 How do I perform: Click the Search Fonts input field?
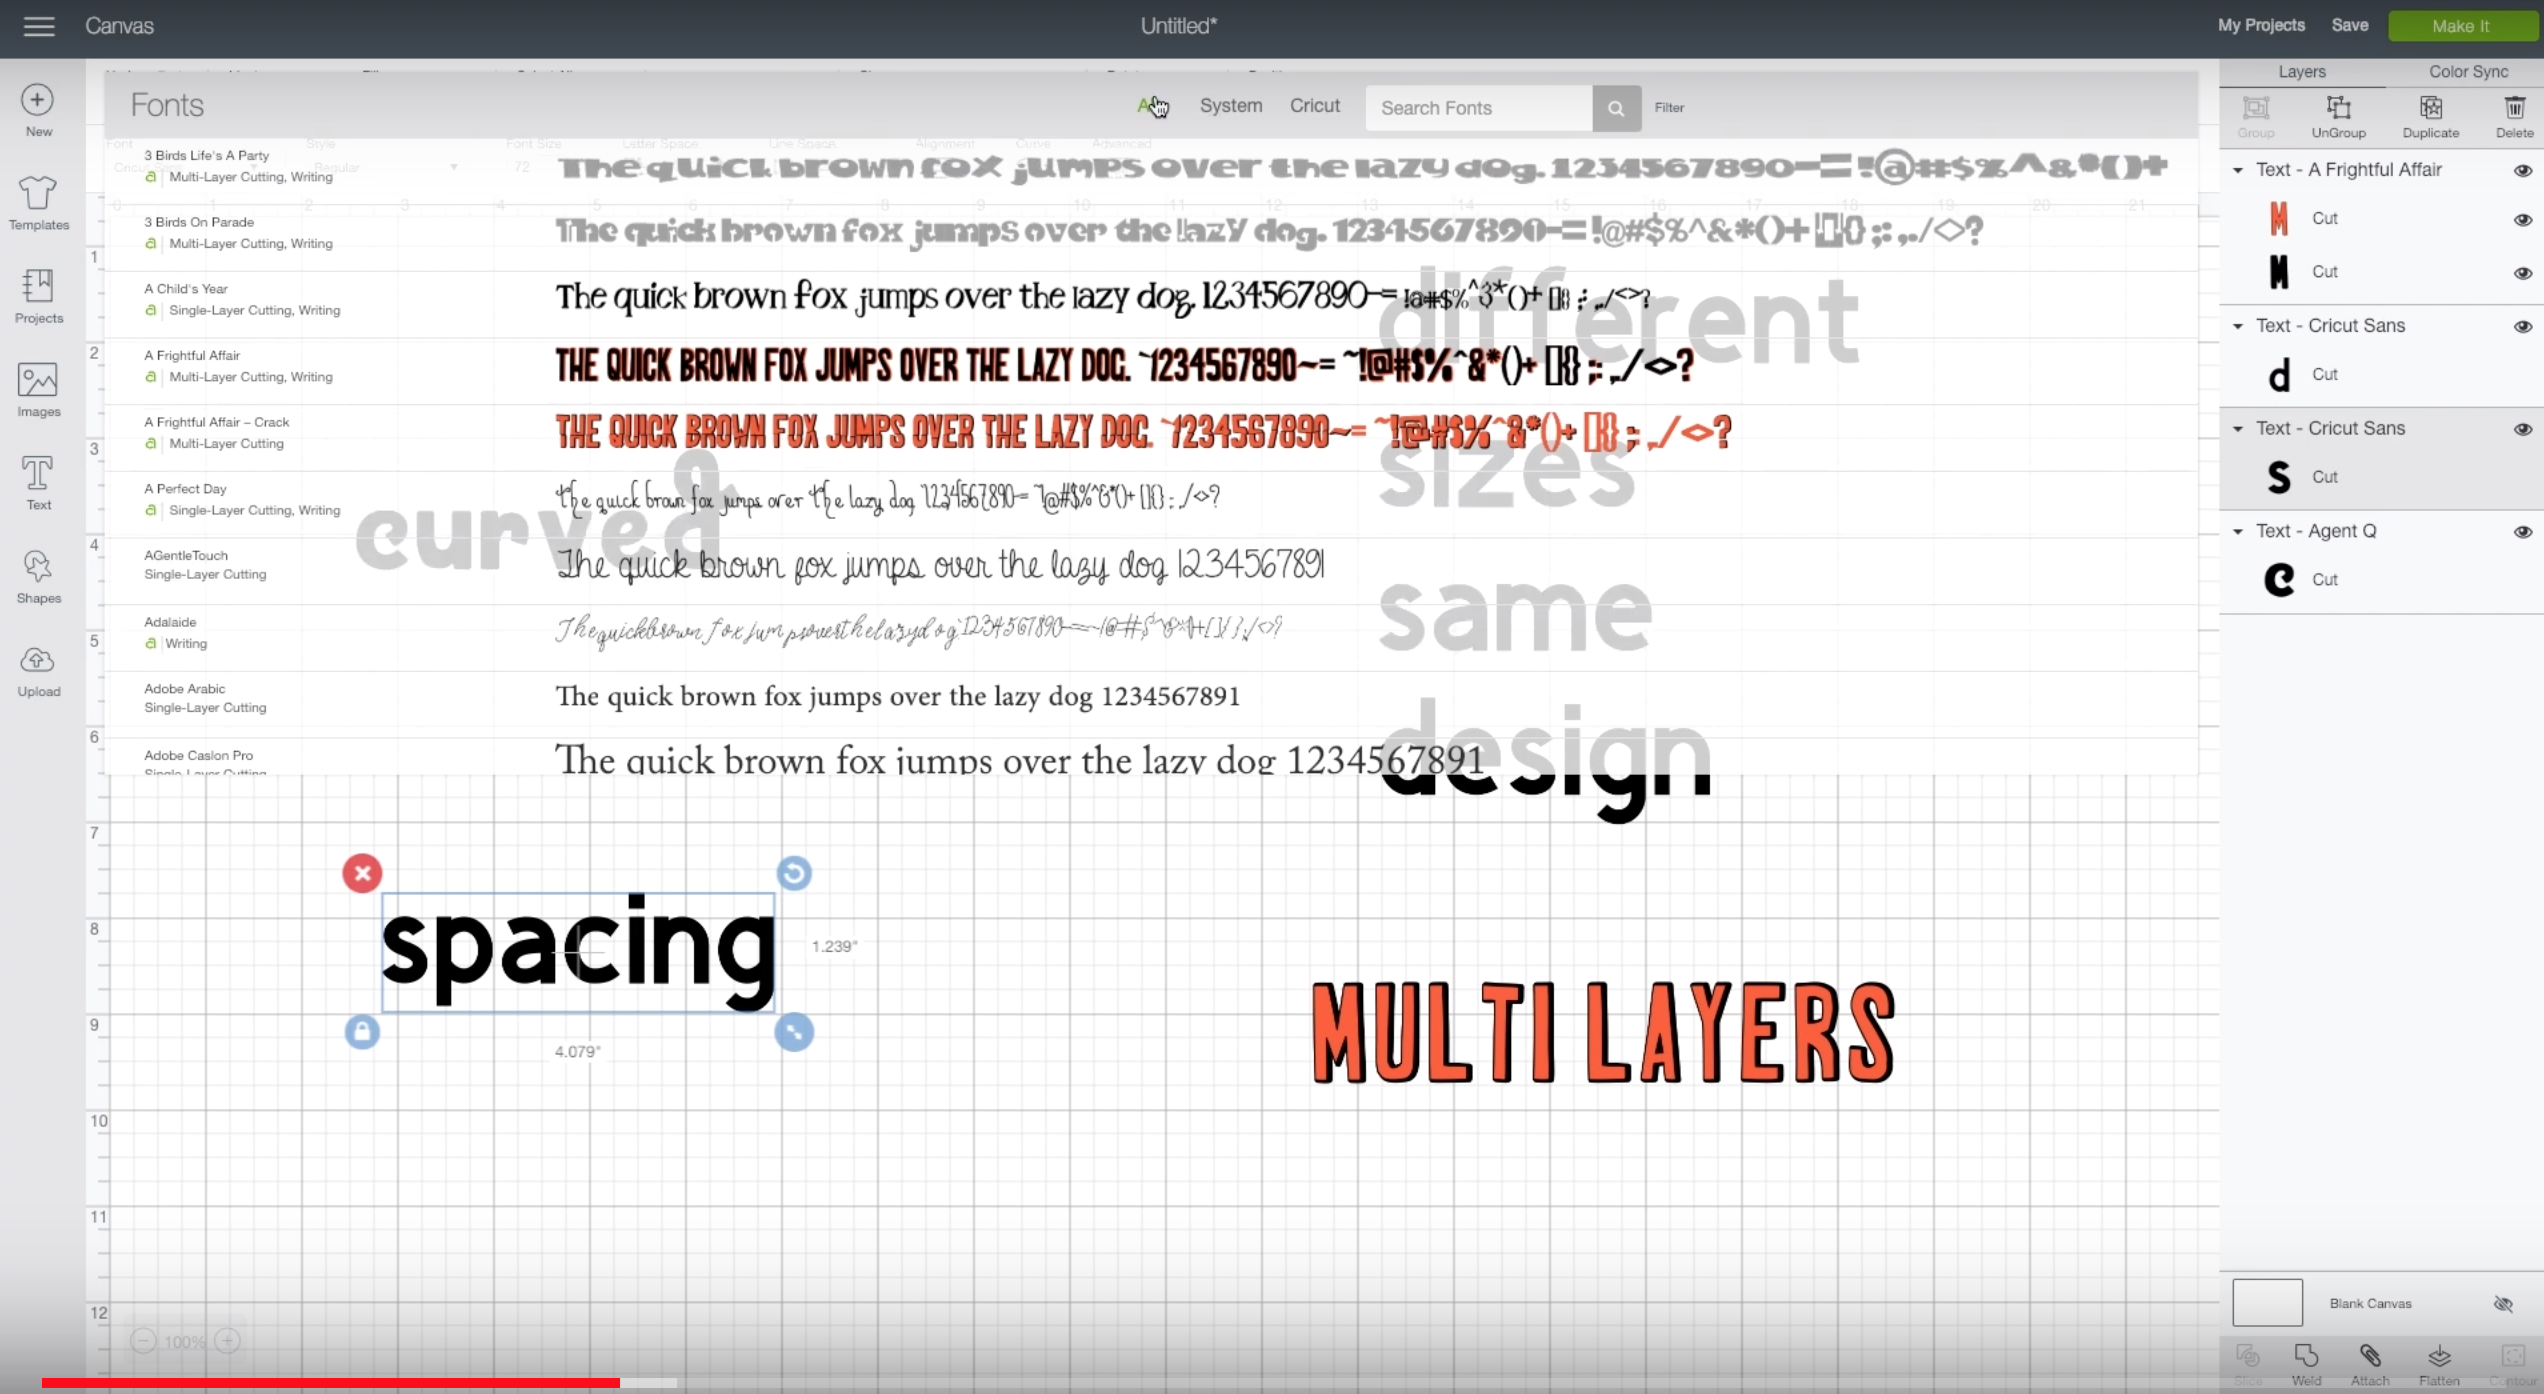click(1480, 106)
